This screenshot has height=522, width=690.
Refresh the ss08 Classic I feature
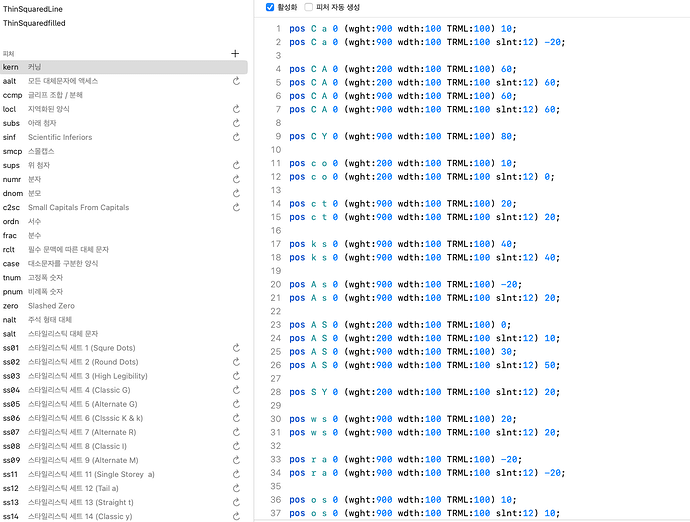(236, 446)
